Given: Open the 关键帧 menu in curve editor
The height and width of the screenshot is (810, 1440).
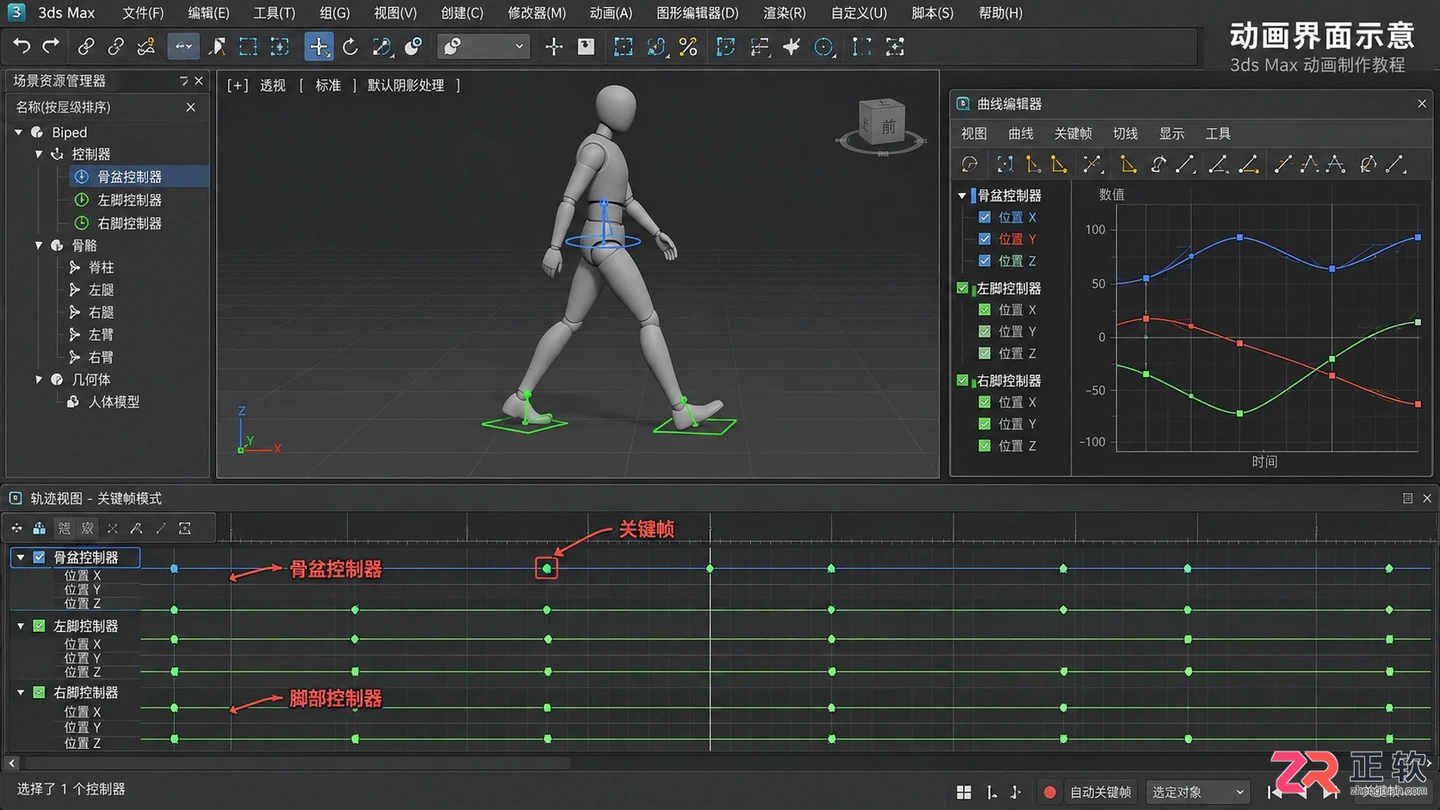Looking at the screenshot, I should (1073, 133).
